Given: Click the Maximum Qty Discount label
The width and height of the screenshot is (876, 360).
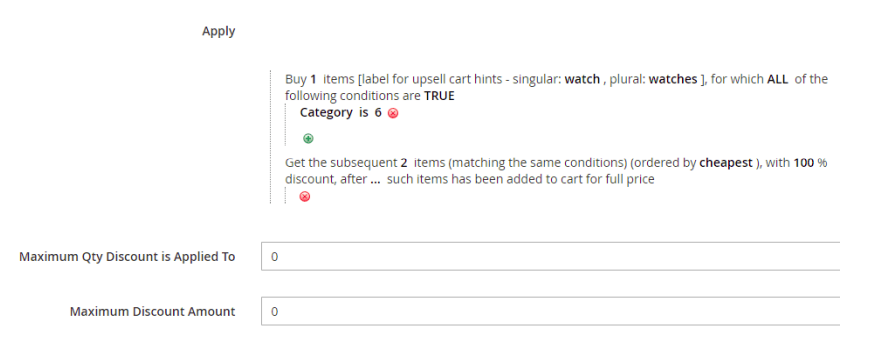Looking at the screenshot, I should click(x=127, y=257).
